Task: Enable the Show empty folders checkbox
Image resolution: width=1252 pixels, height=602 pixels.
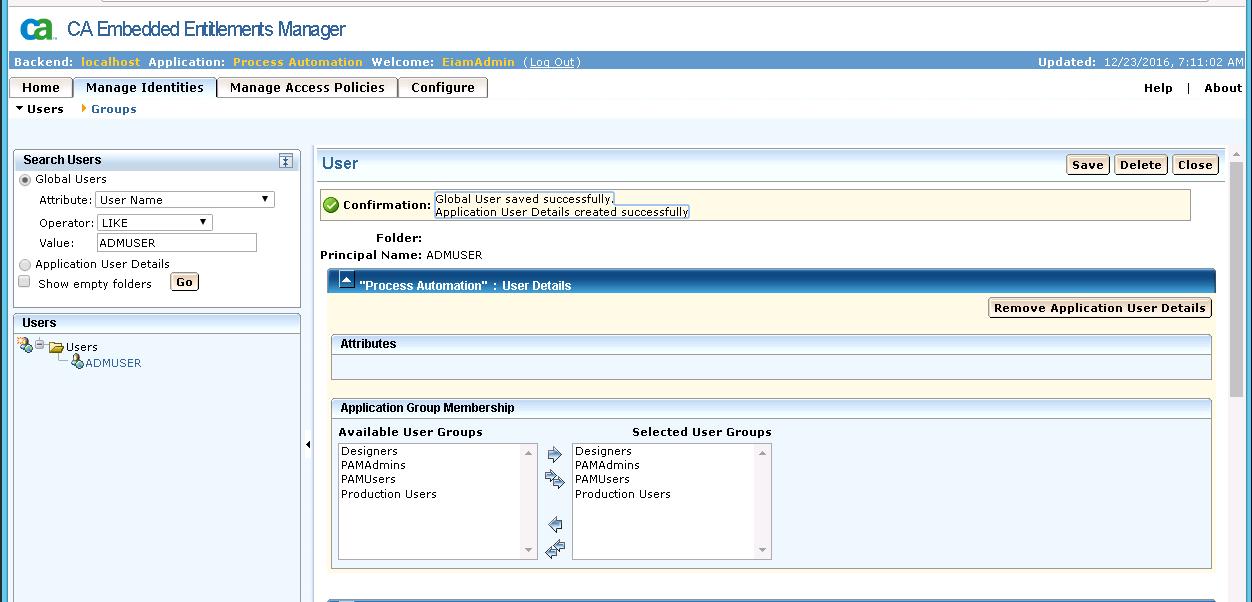Action: 25,283
